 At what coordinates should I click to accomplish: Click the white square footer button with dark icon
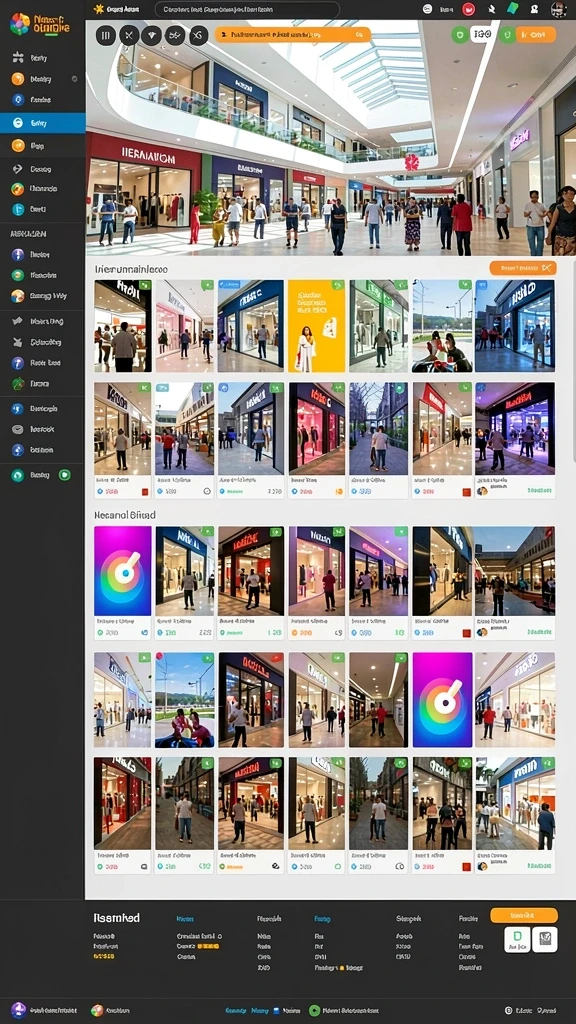(x=545, y=939)
